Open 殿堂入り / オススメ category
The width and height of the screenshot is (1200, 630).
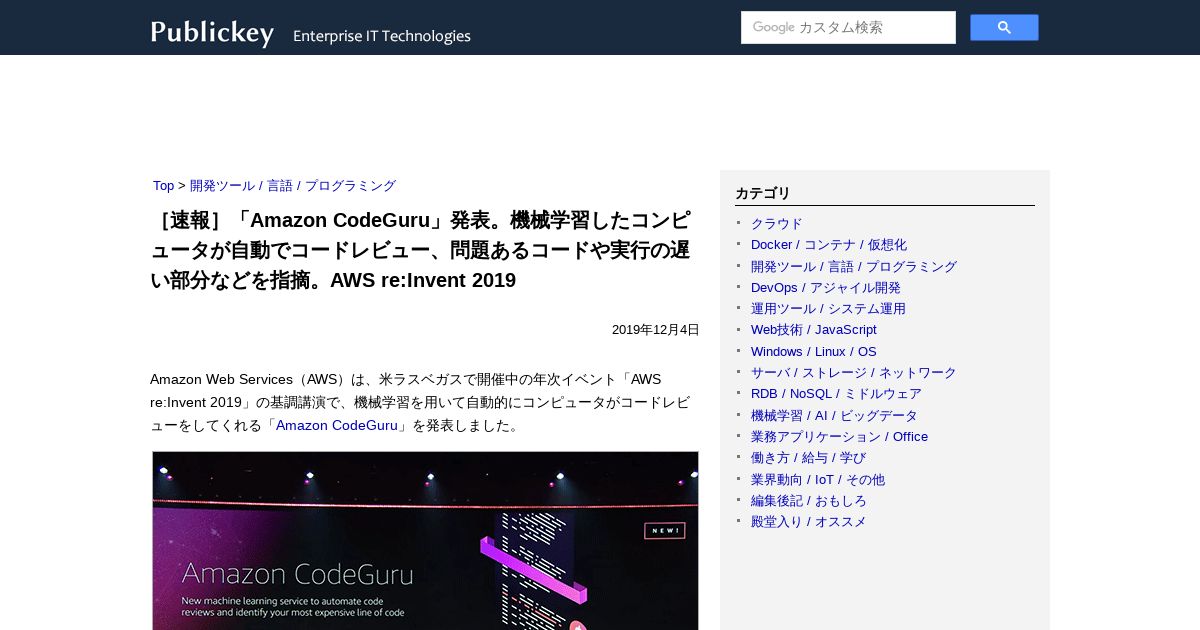[809, 522]
